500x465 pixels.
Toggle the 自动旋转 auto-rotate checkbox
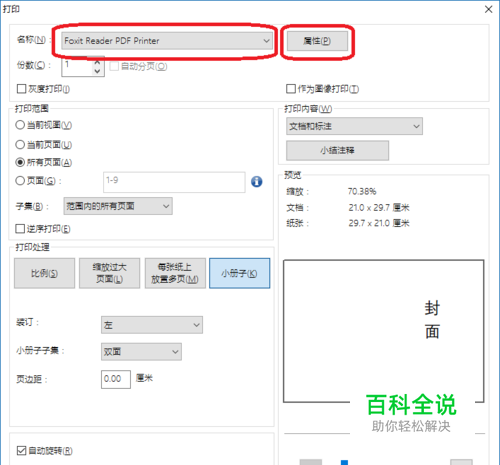pos(21,451)
